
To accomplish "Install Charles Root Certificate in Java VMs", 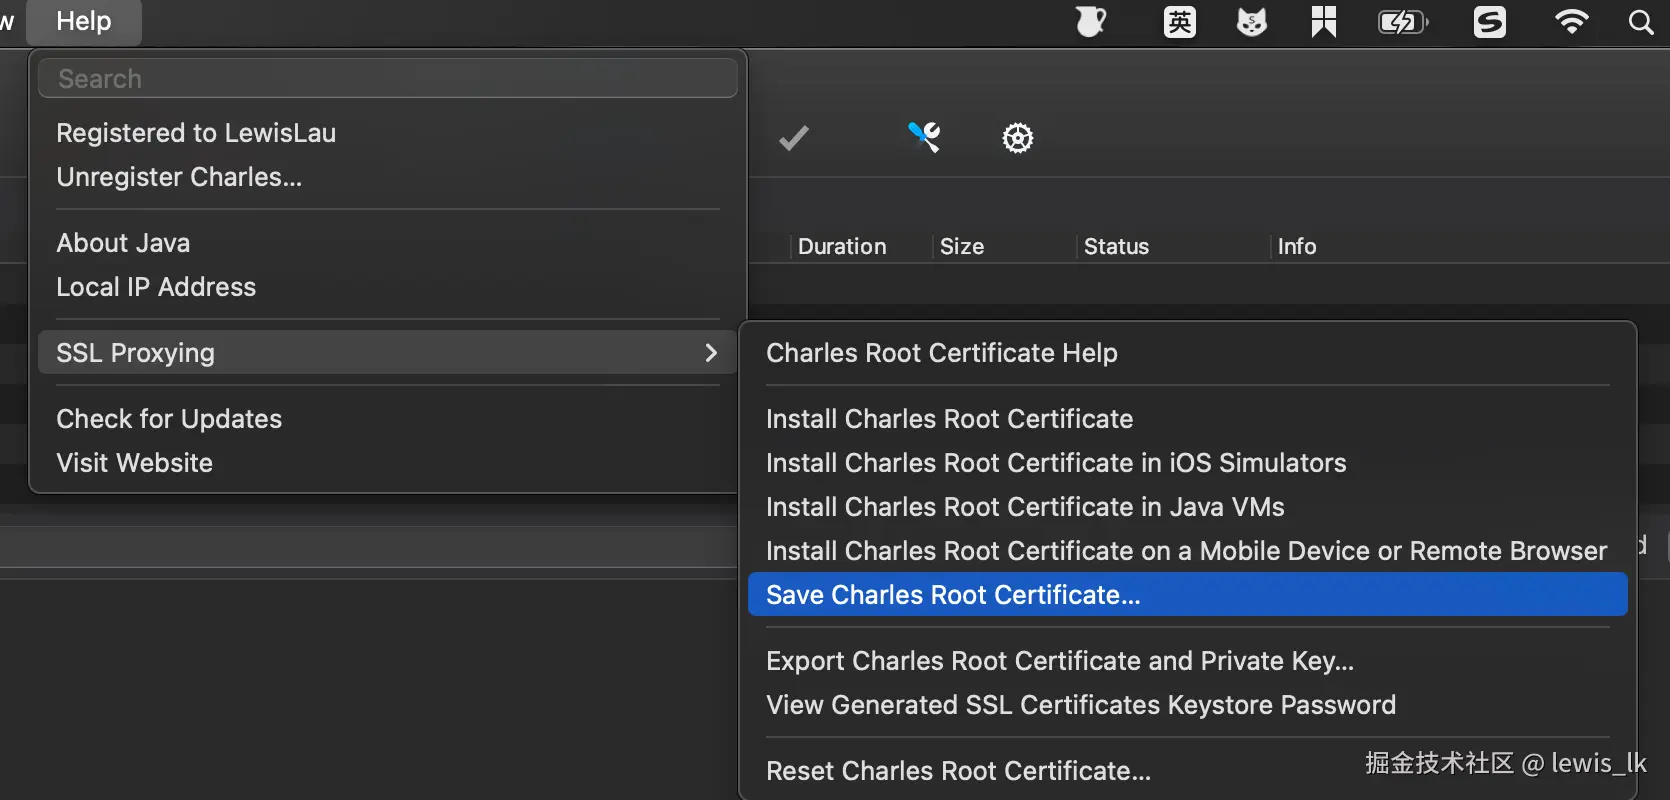I will (1188, 507).
